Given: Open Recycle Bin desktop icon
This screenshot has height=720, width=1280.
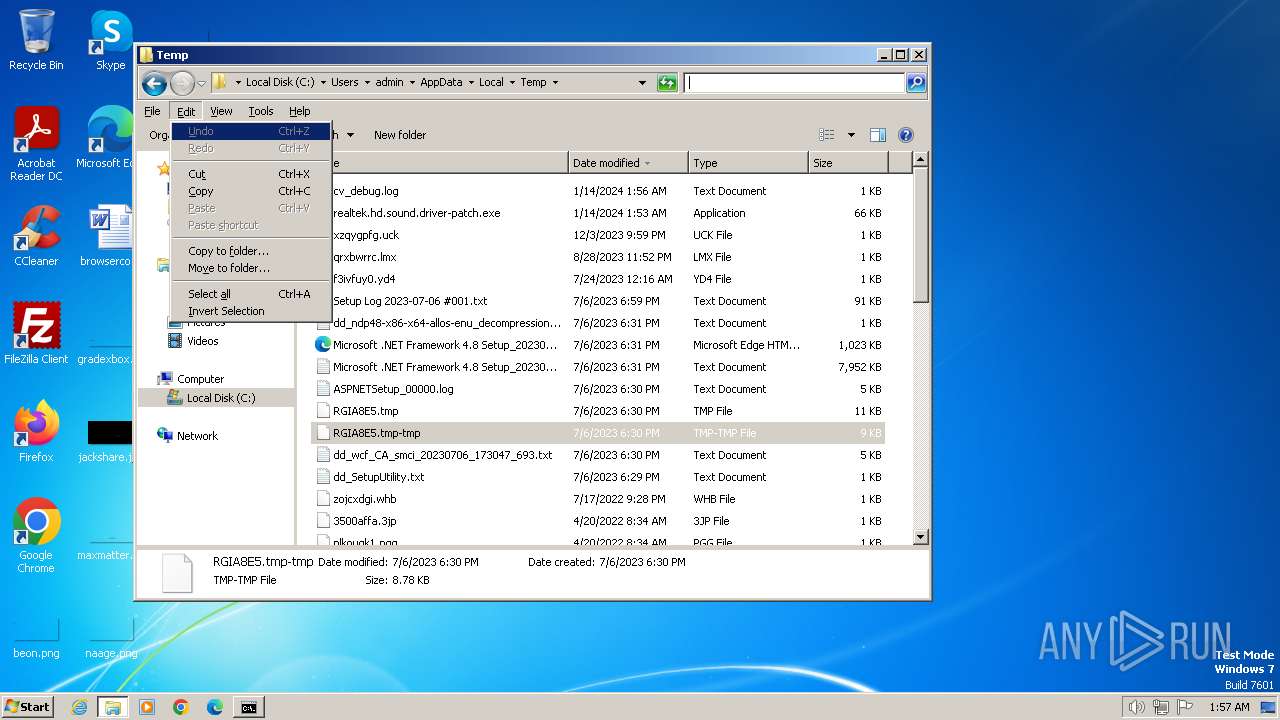Looking at the screenshot, I should point(36,40).
